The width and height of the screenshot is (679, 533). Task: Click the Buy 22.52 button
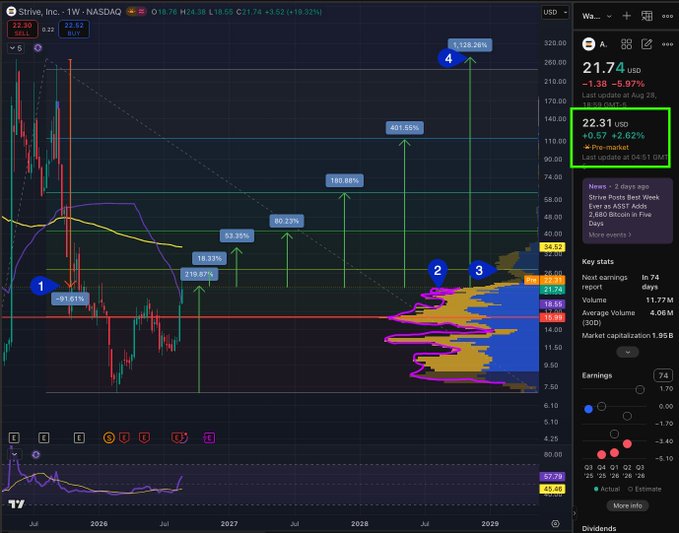point(74,29)
